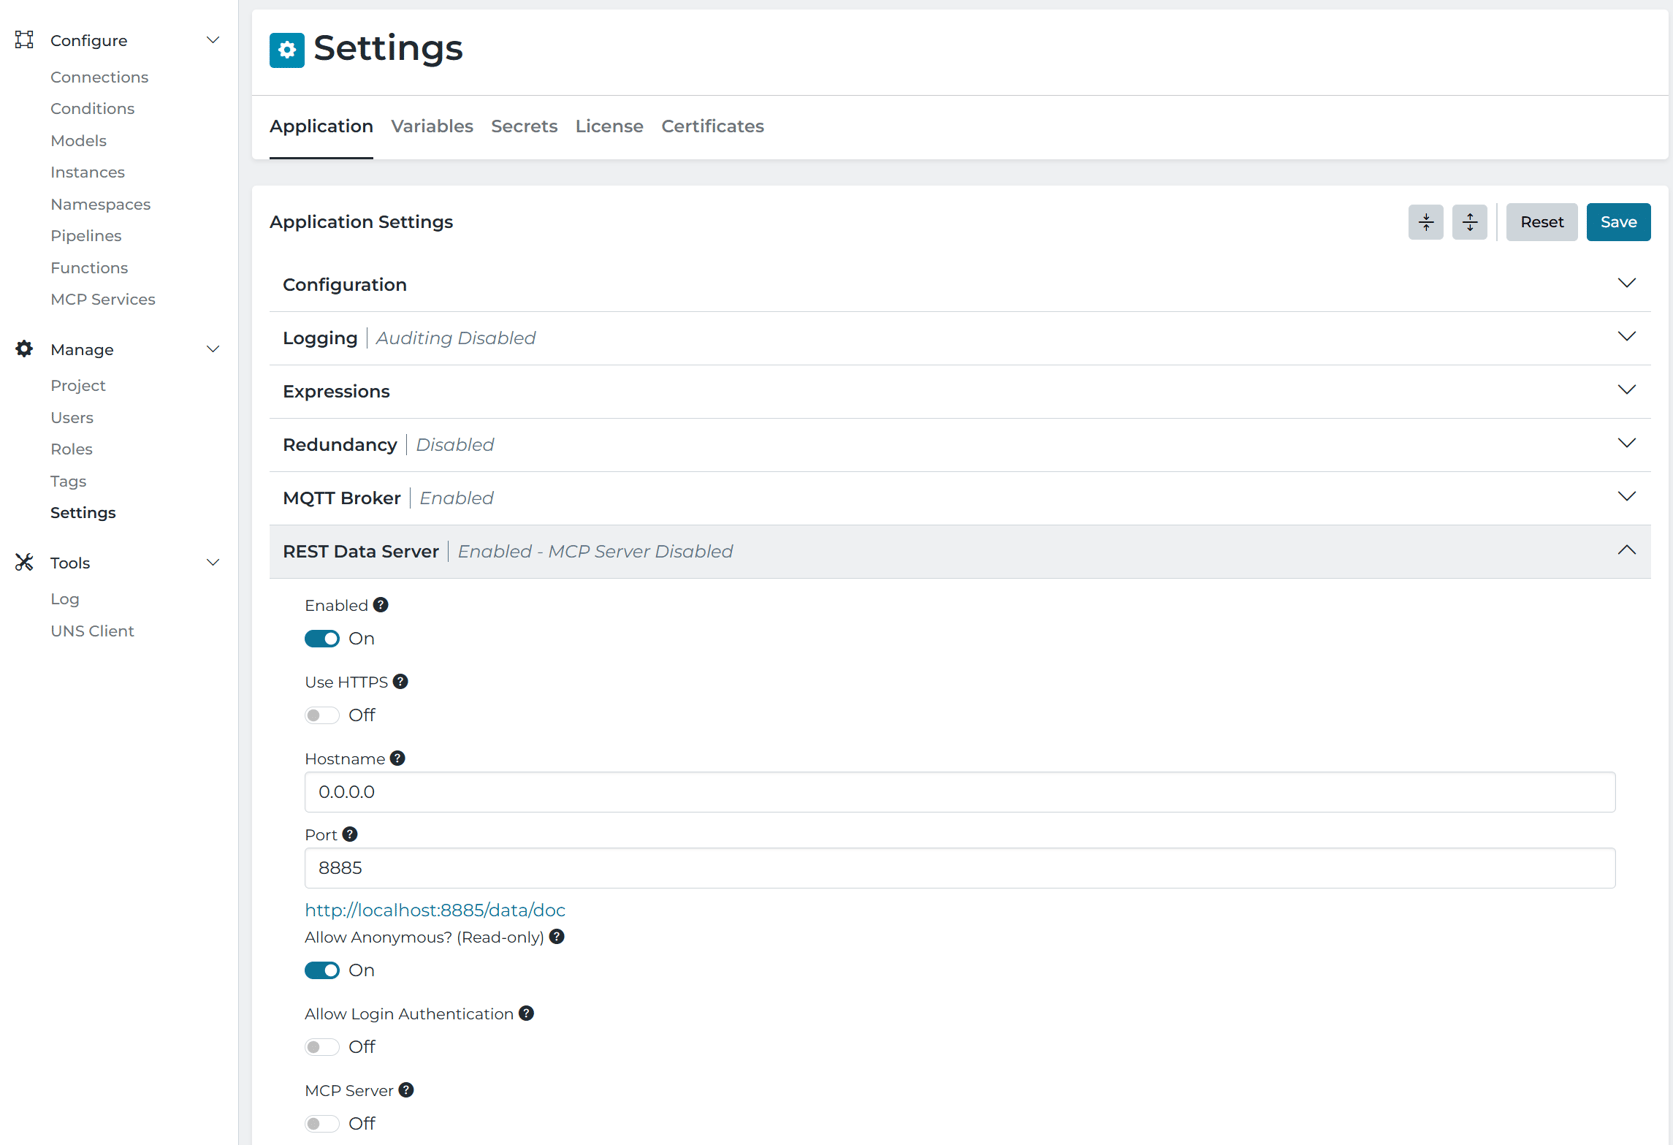1673x1145 pixels.
Task: Click the MCP Server help question mark
Action: (x=405, y=1090)
